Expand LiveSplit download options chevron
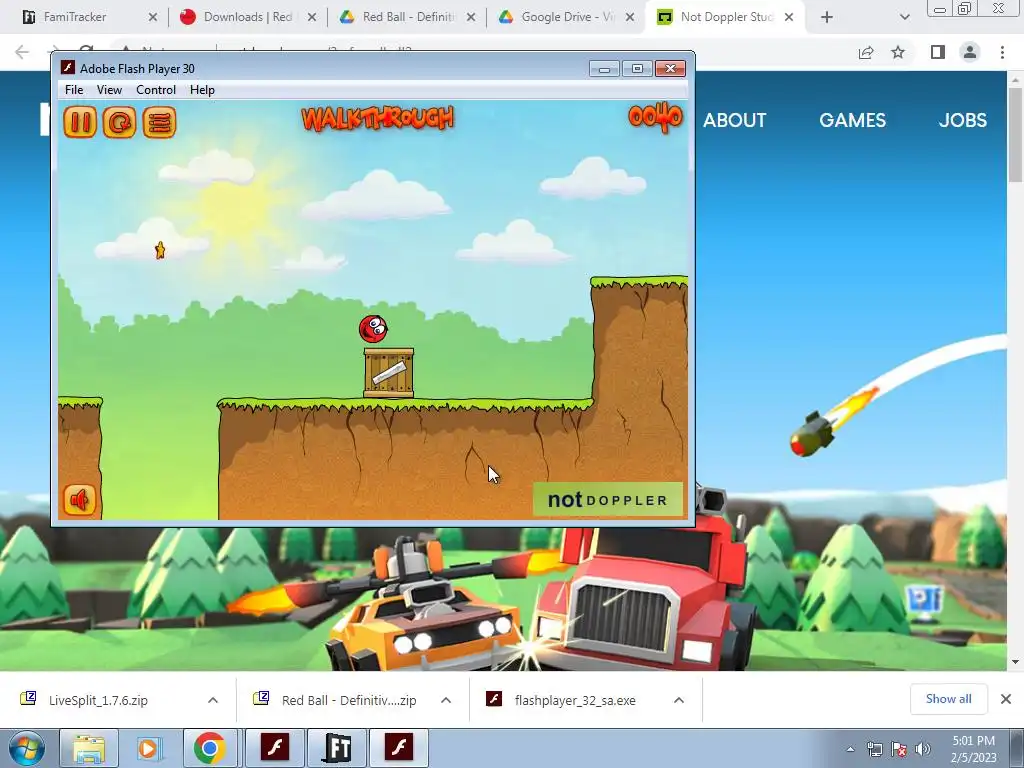 click(x=213, y=700)
